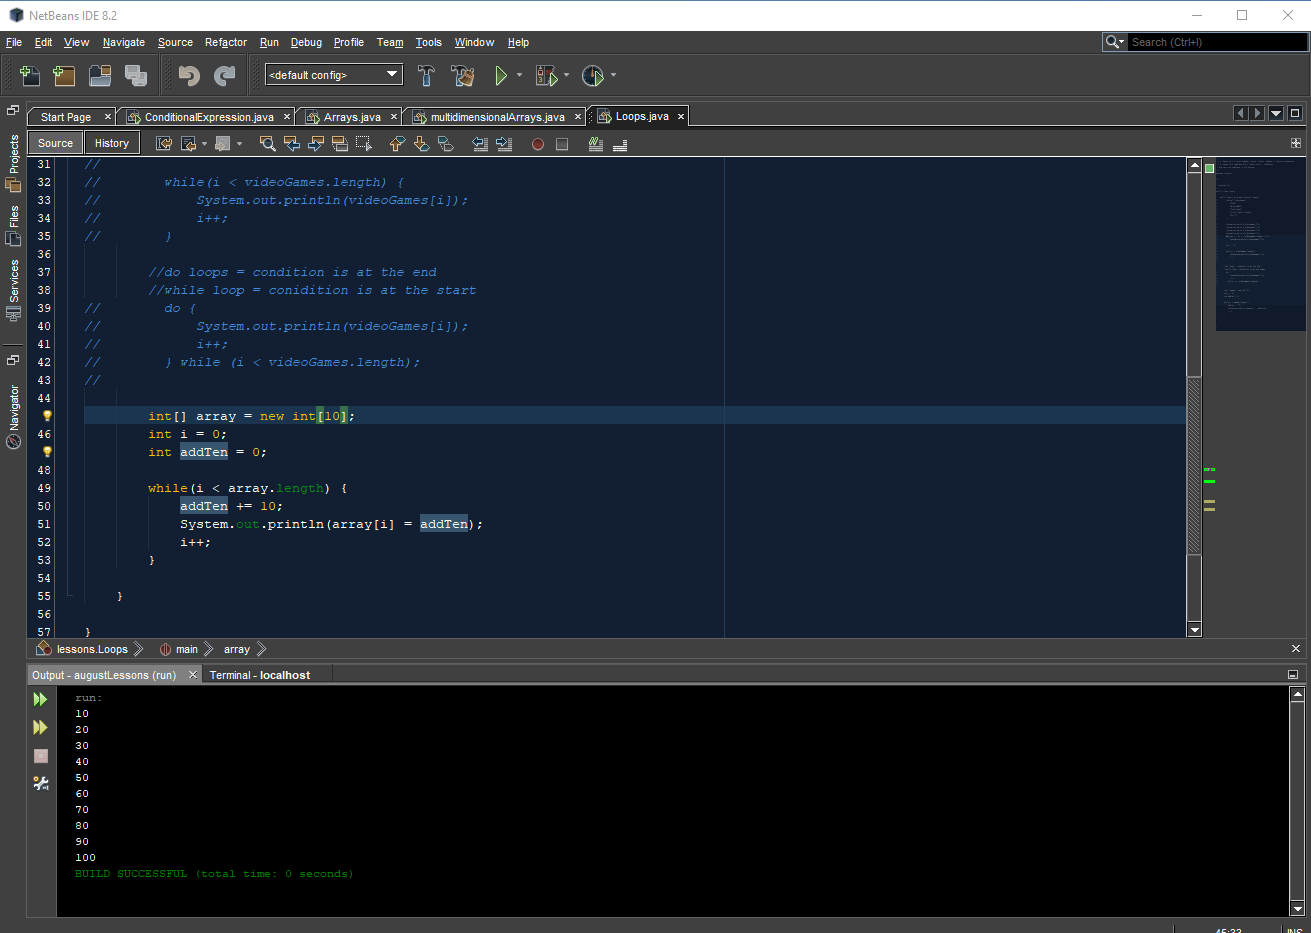
Task: Open the Source menu
Action: point(175,42)
